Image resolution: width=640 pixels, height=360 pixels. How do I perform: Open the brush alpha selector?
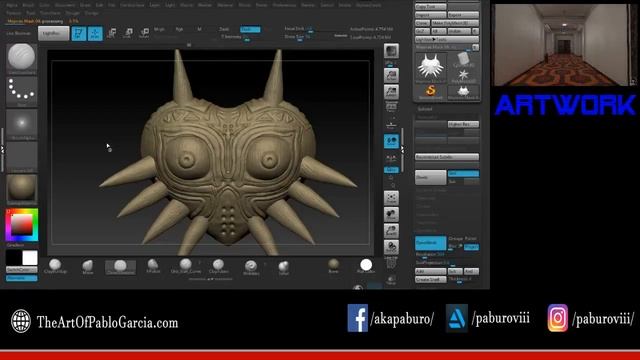22,124
